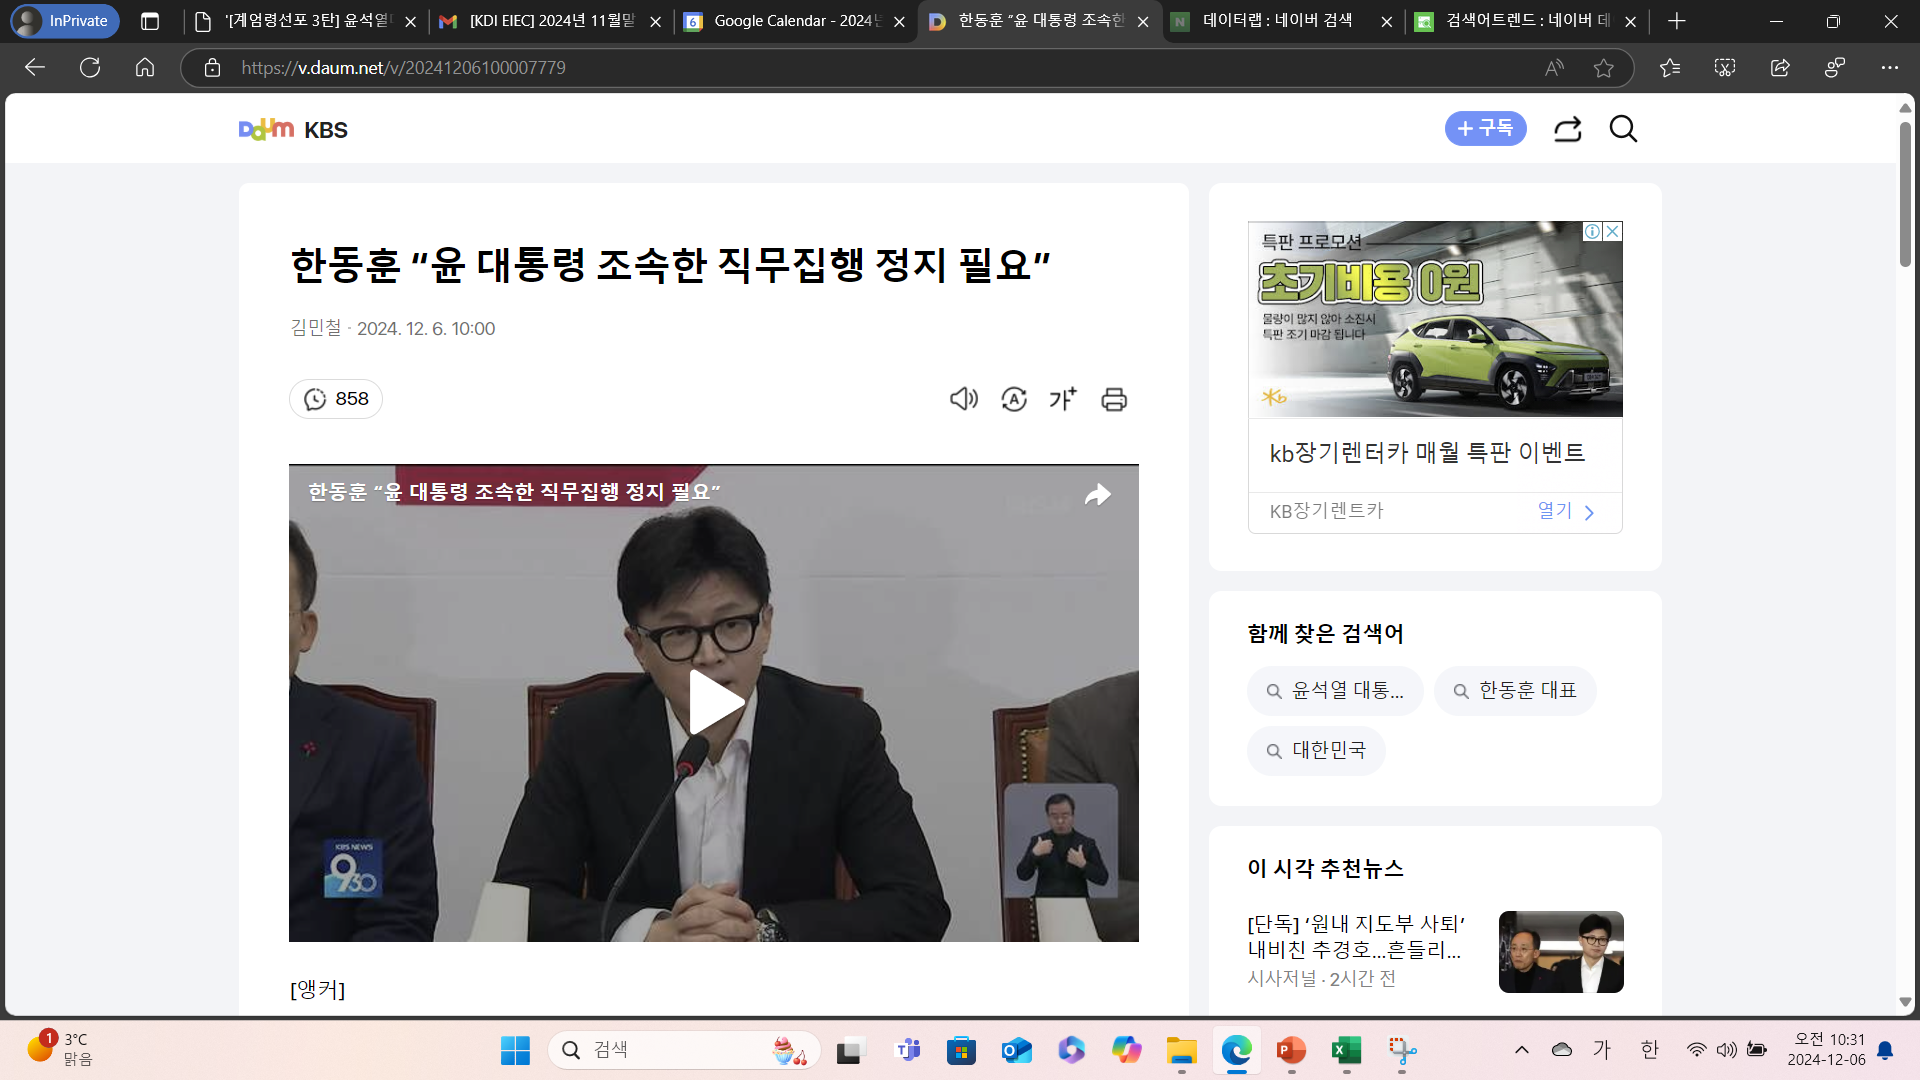
Task: Click the text-to-speech speaker icon
Action: coord(963,399)
